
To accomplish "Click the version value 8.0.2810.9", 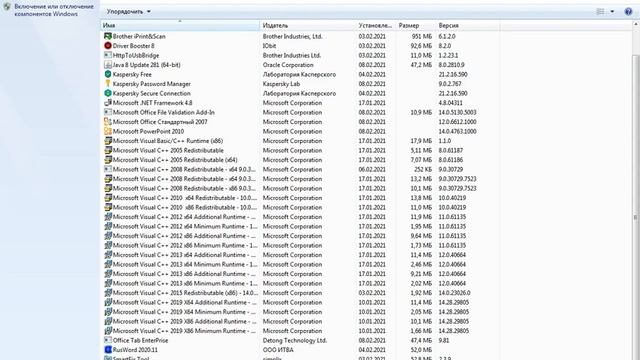I will pos(451,64).
